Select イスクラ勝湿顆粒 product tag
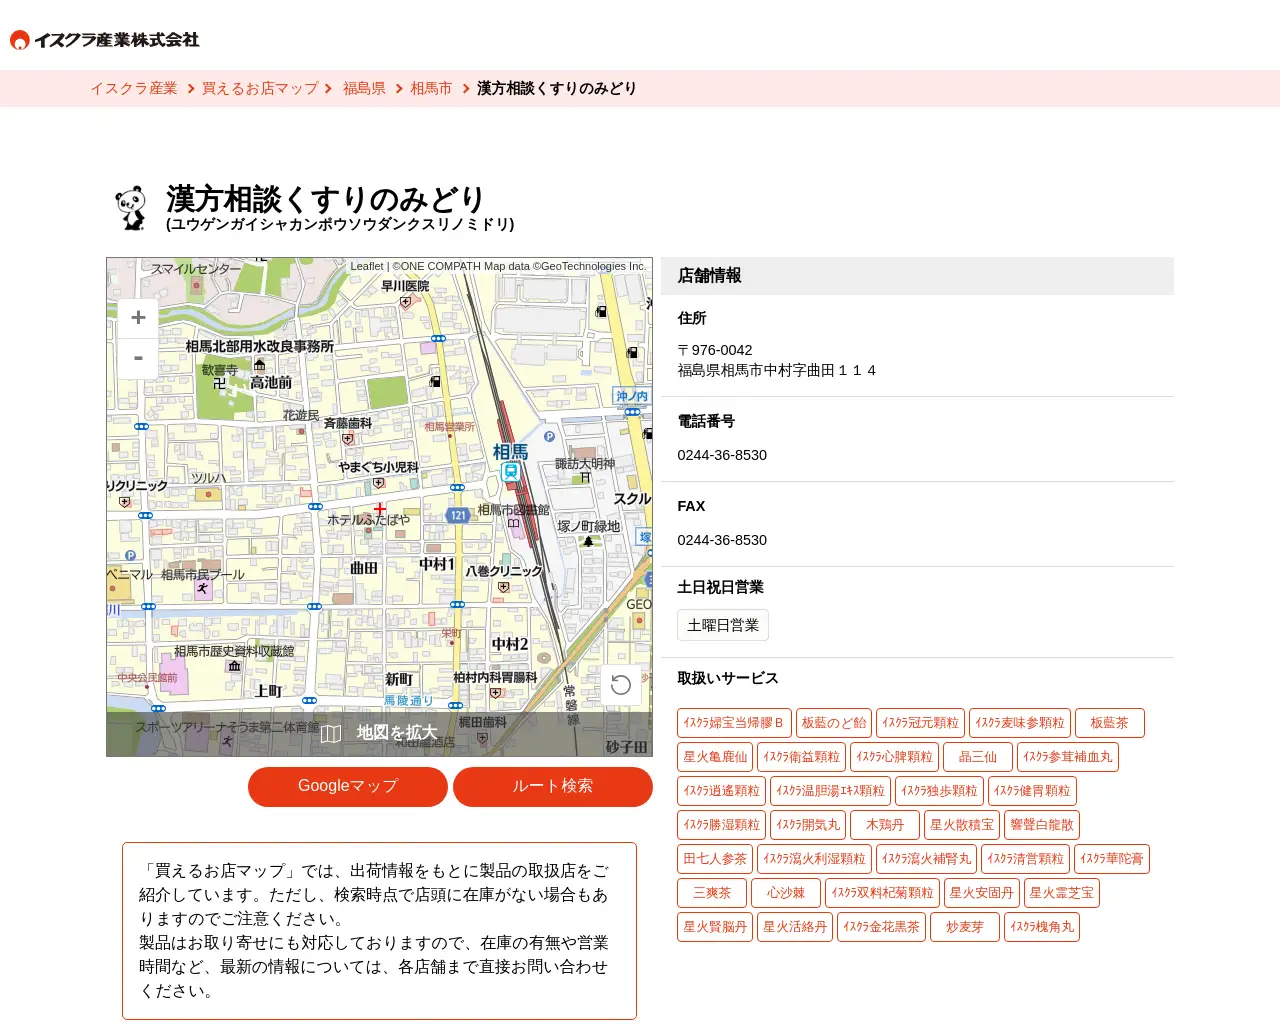 click(x=721, y=825)
